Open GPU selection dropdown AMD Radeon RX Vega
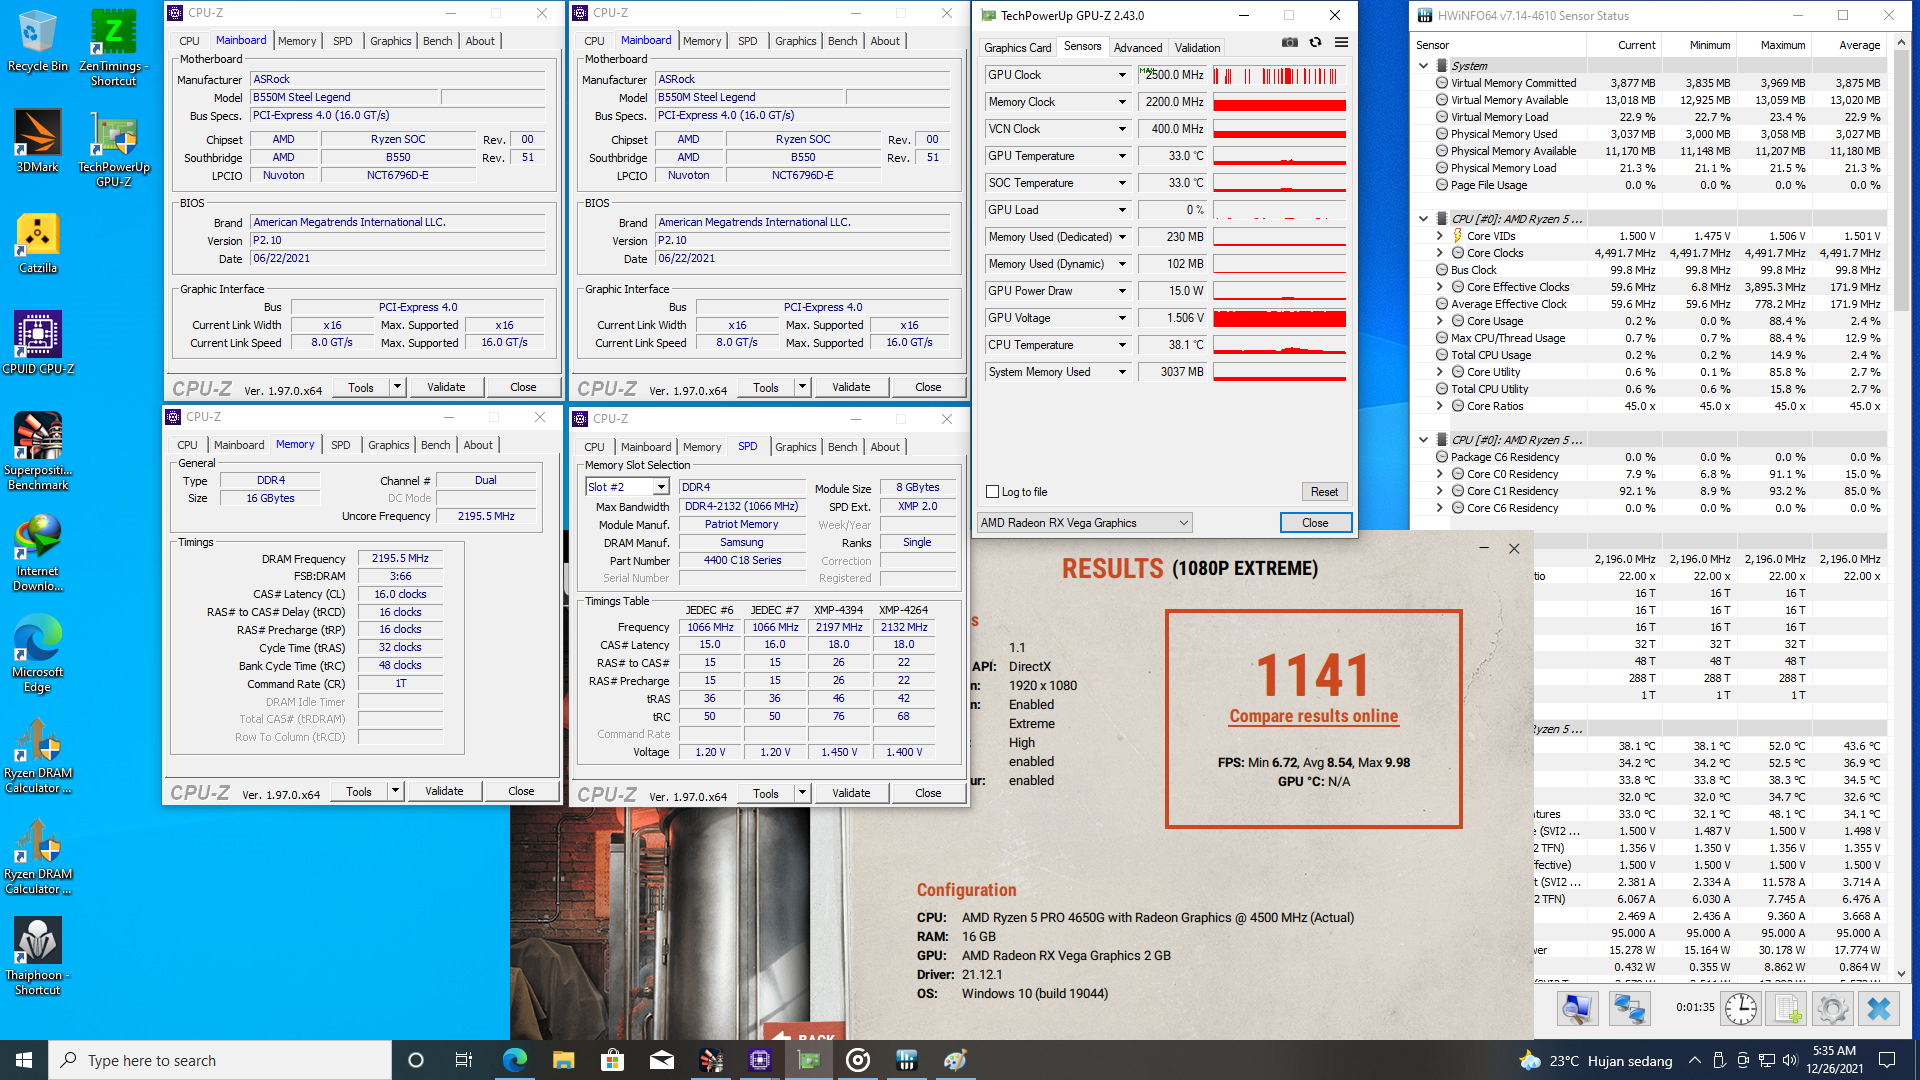 point(1084,523)
